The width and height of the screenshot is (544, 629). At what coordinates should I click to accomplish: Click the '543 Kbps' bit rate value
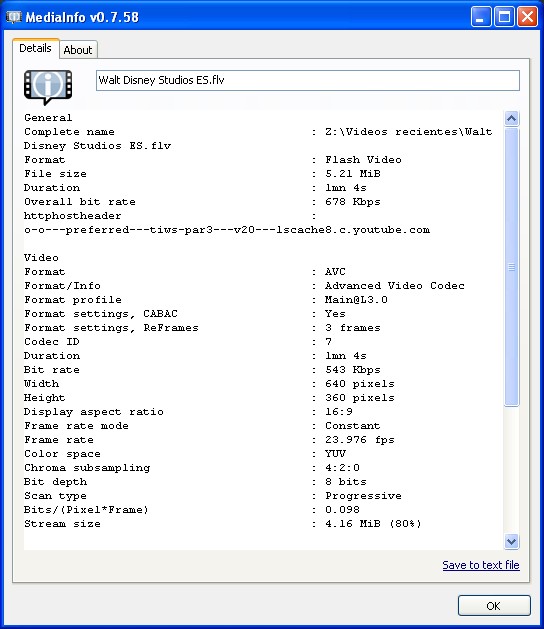353,370
